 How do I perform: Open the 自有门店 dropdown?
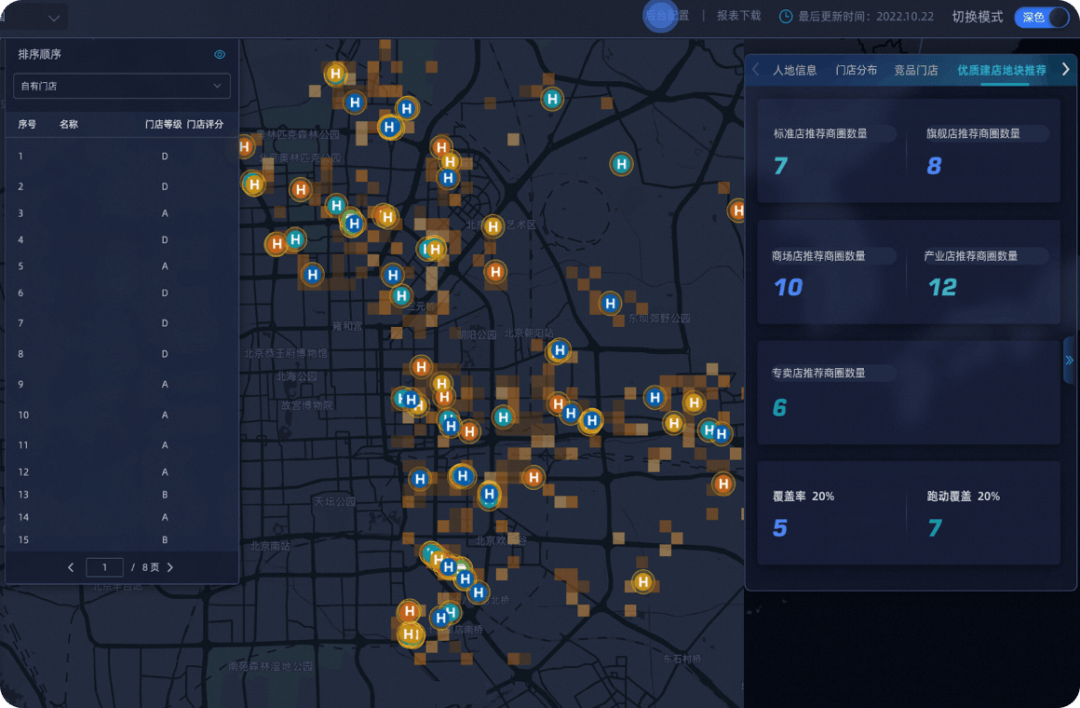[122, 86]
